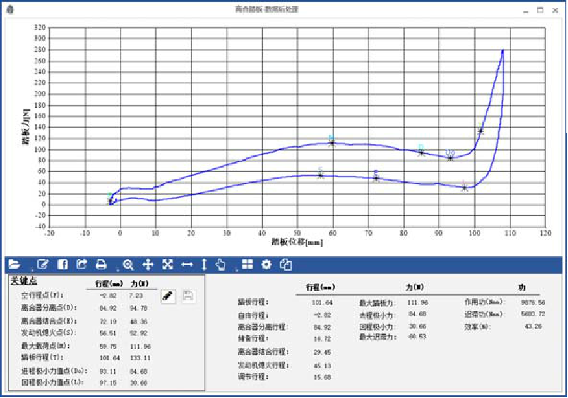Open the four-square grid layout icon
568x398 pixels.
click(x=247, y=264)
